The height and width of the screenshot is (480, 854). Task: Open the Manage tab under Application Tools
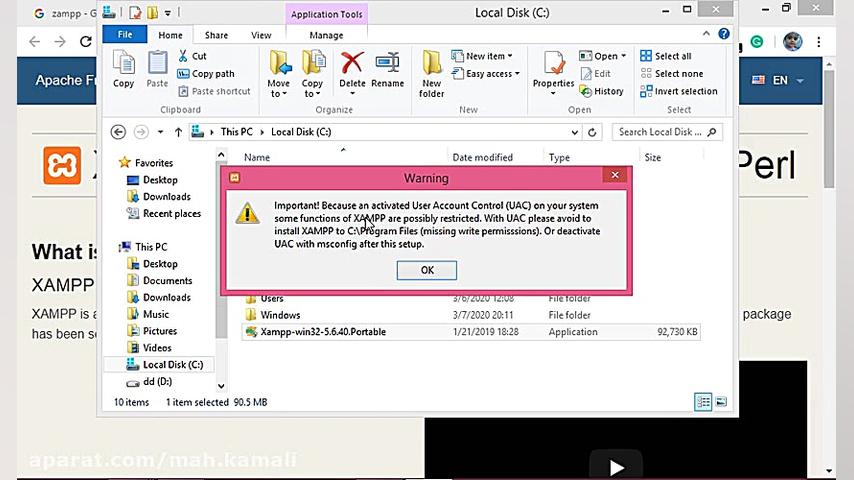326,35
